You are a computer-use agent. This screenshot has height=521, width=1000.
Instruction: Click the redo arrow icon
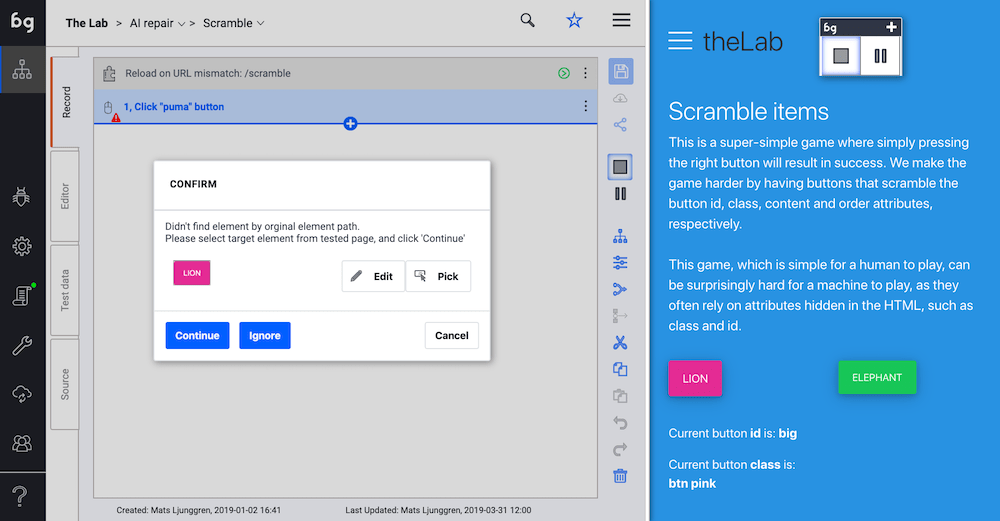pyautogui.click(x=620, y=450)
